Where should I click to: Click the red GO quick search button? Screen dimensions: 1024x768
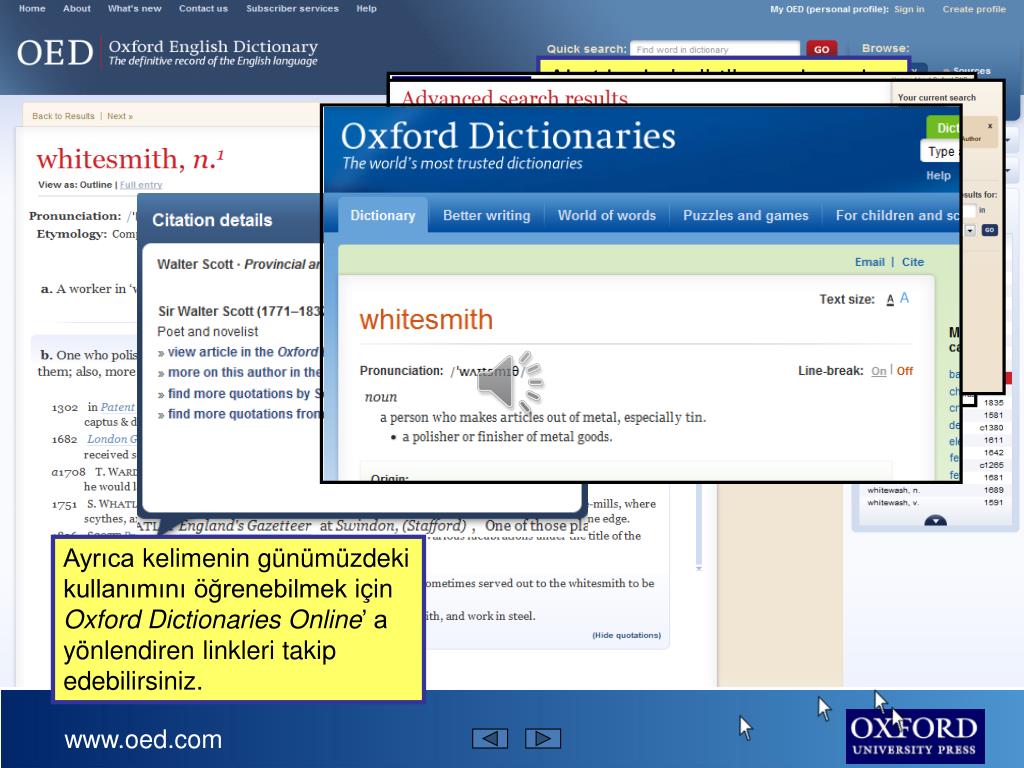click(822, 49)
